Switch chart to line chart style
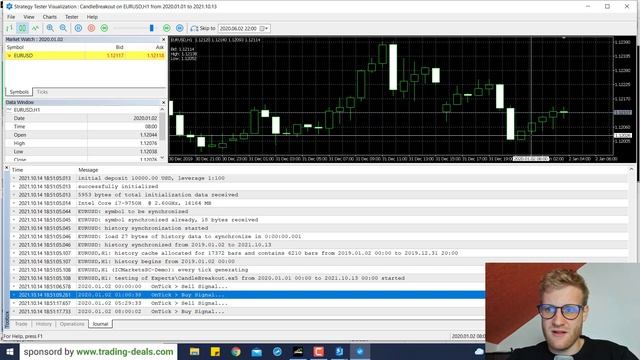 click(x=36, y=28)
